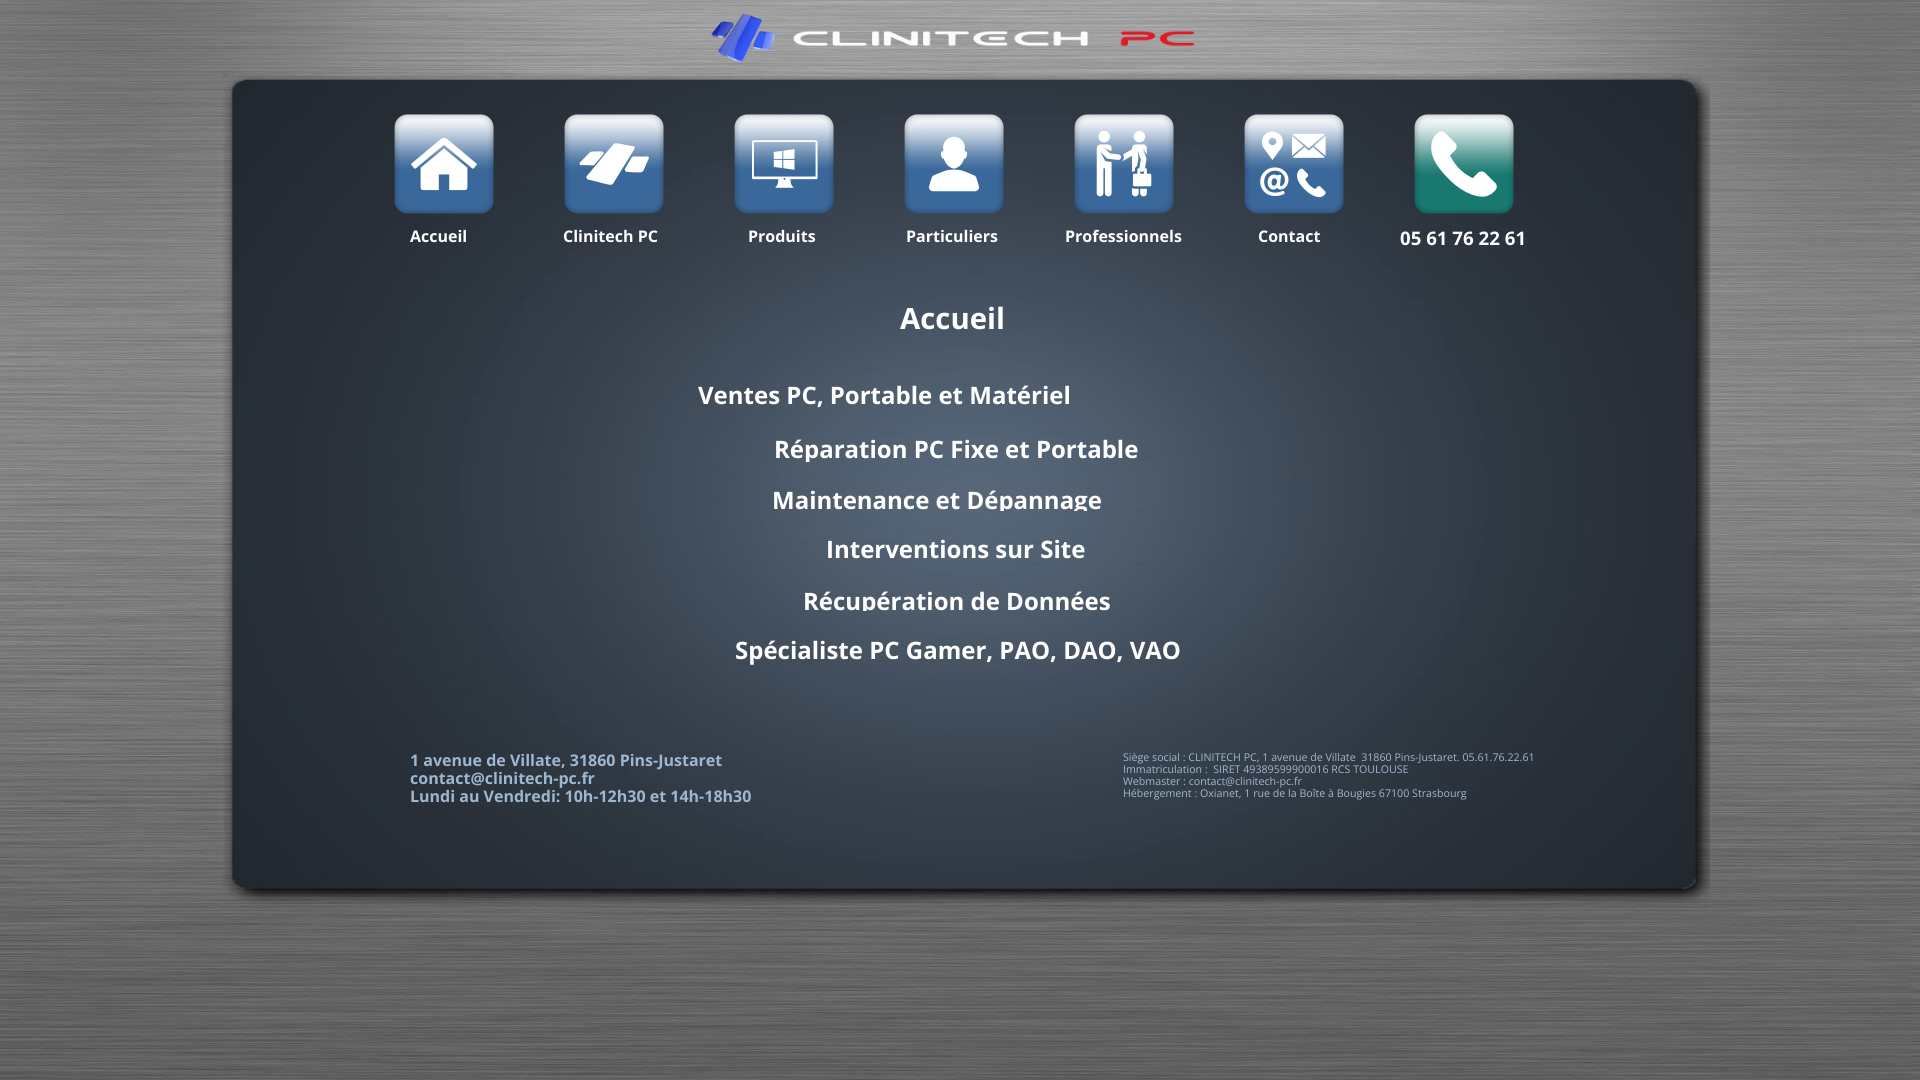Go to the Accueil menu label
Screen dimensions: 1920x1080
tap(438, 236)
